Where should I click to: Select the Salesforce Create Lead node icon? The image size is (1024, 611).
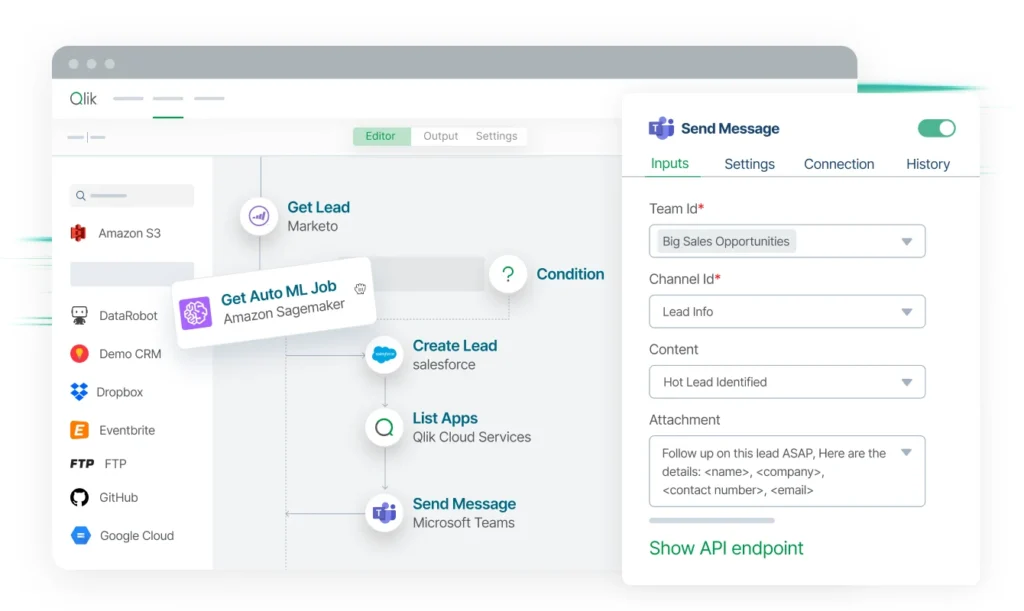click(x=384, y=355)
